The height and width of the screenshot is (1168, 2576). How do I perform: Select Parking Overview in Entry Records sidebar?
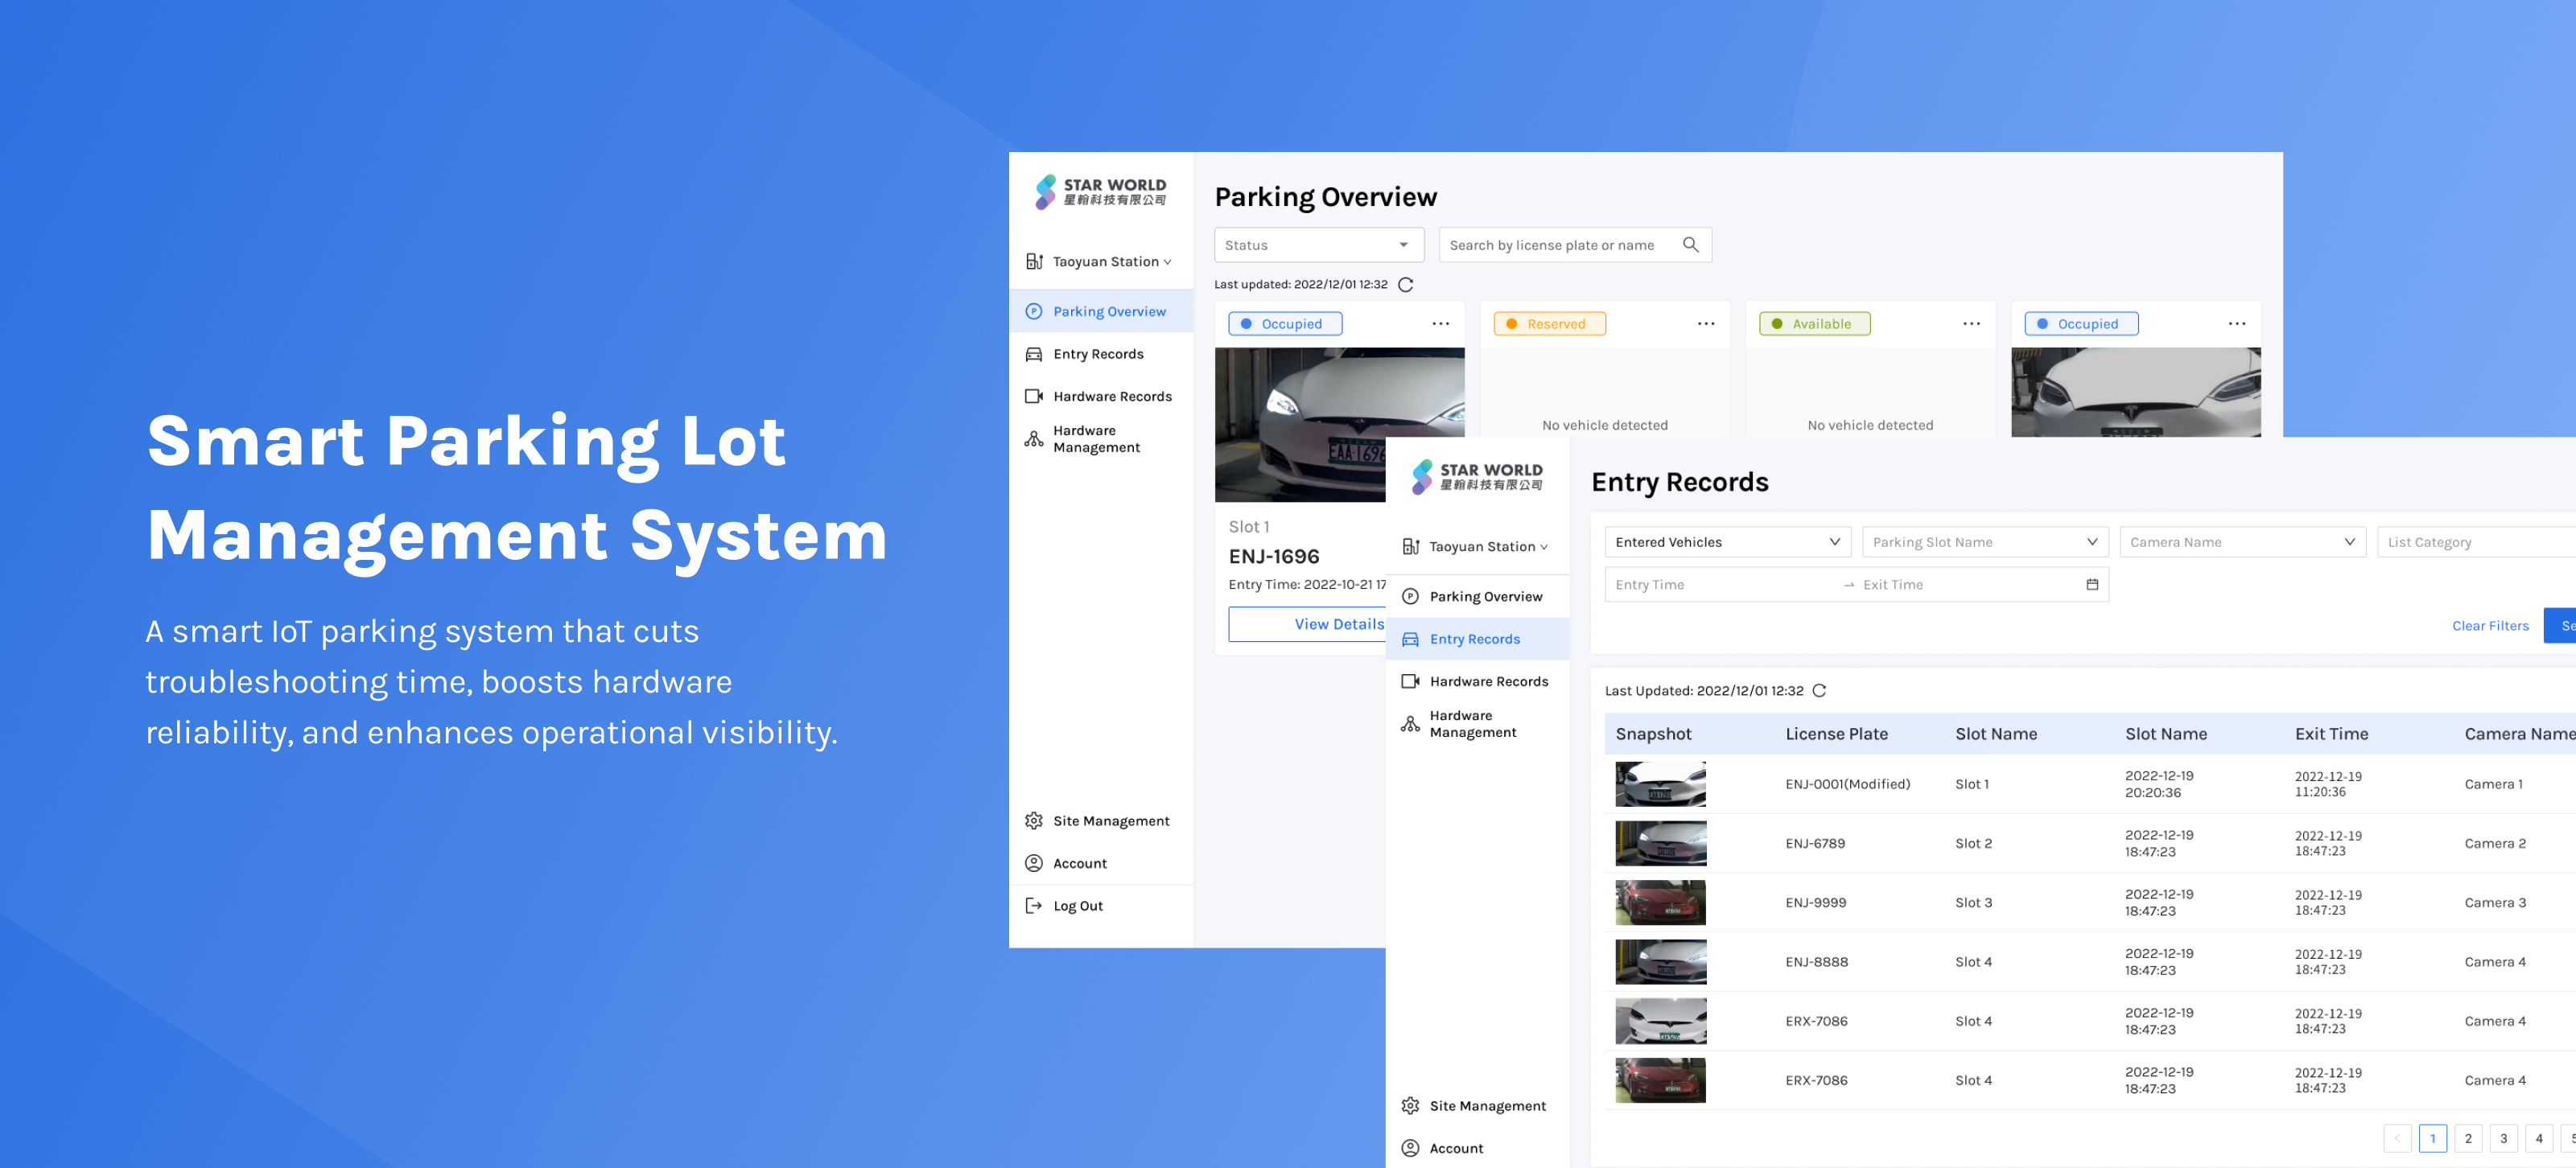coord(1477,596)
